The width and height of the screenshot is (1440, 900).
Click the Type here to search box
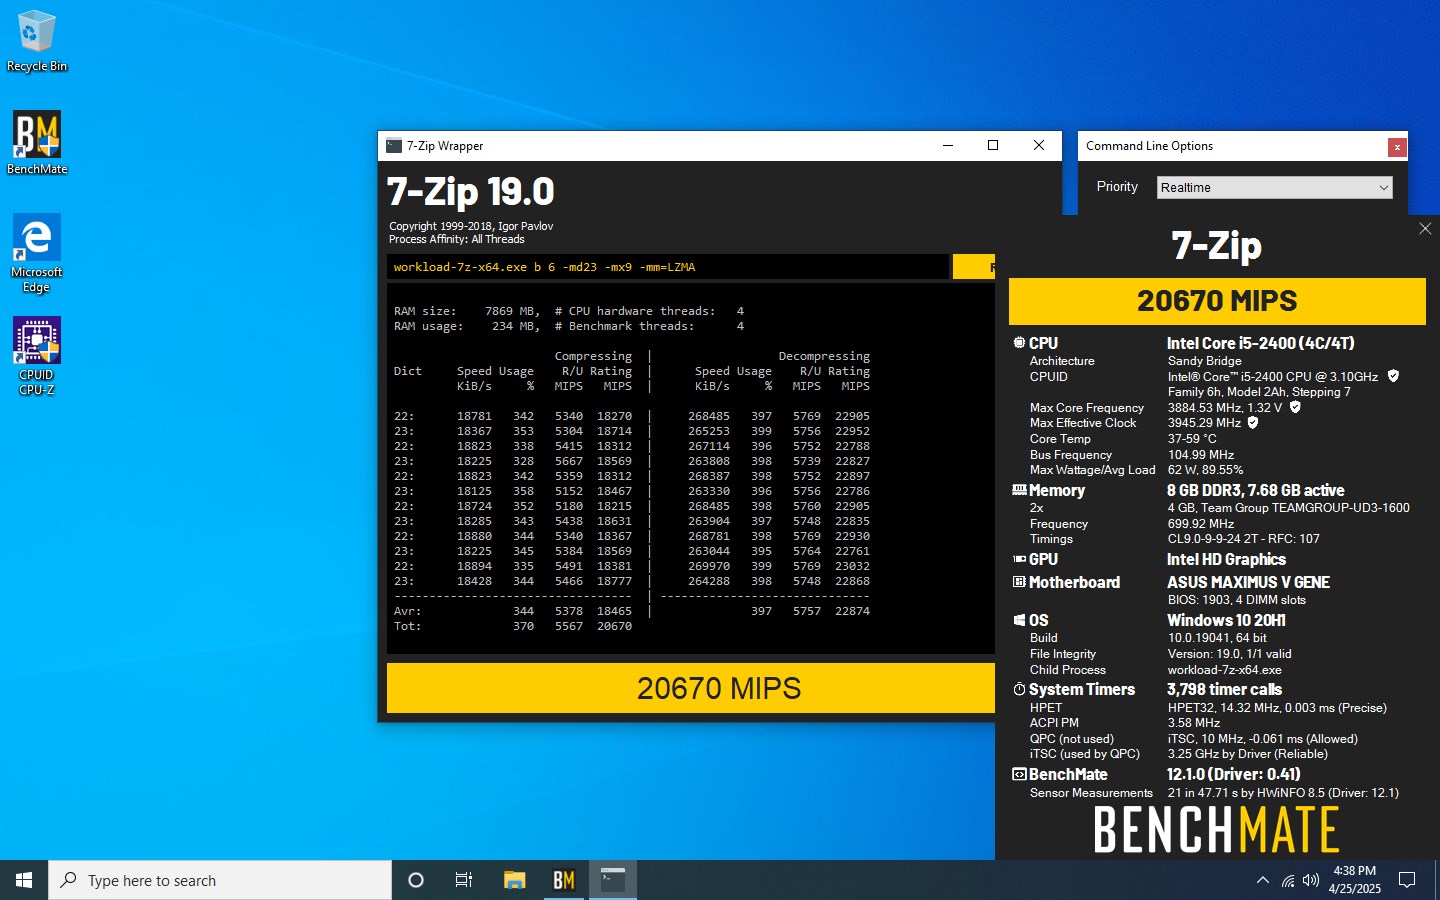[220, 880]
